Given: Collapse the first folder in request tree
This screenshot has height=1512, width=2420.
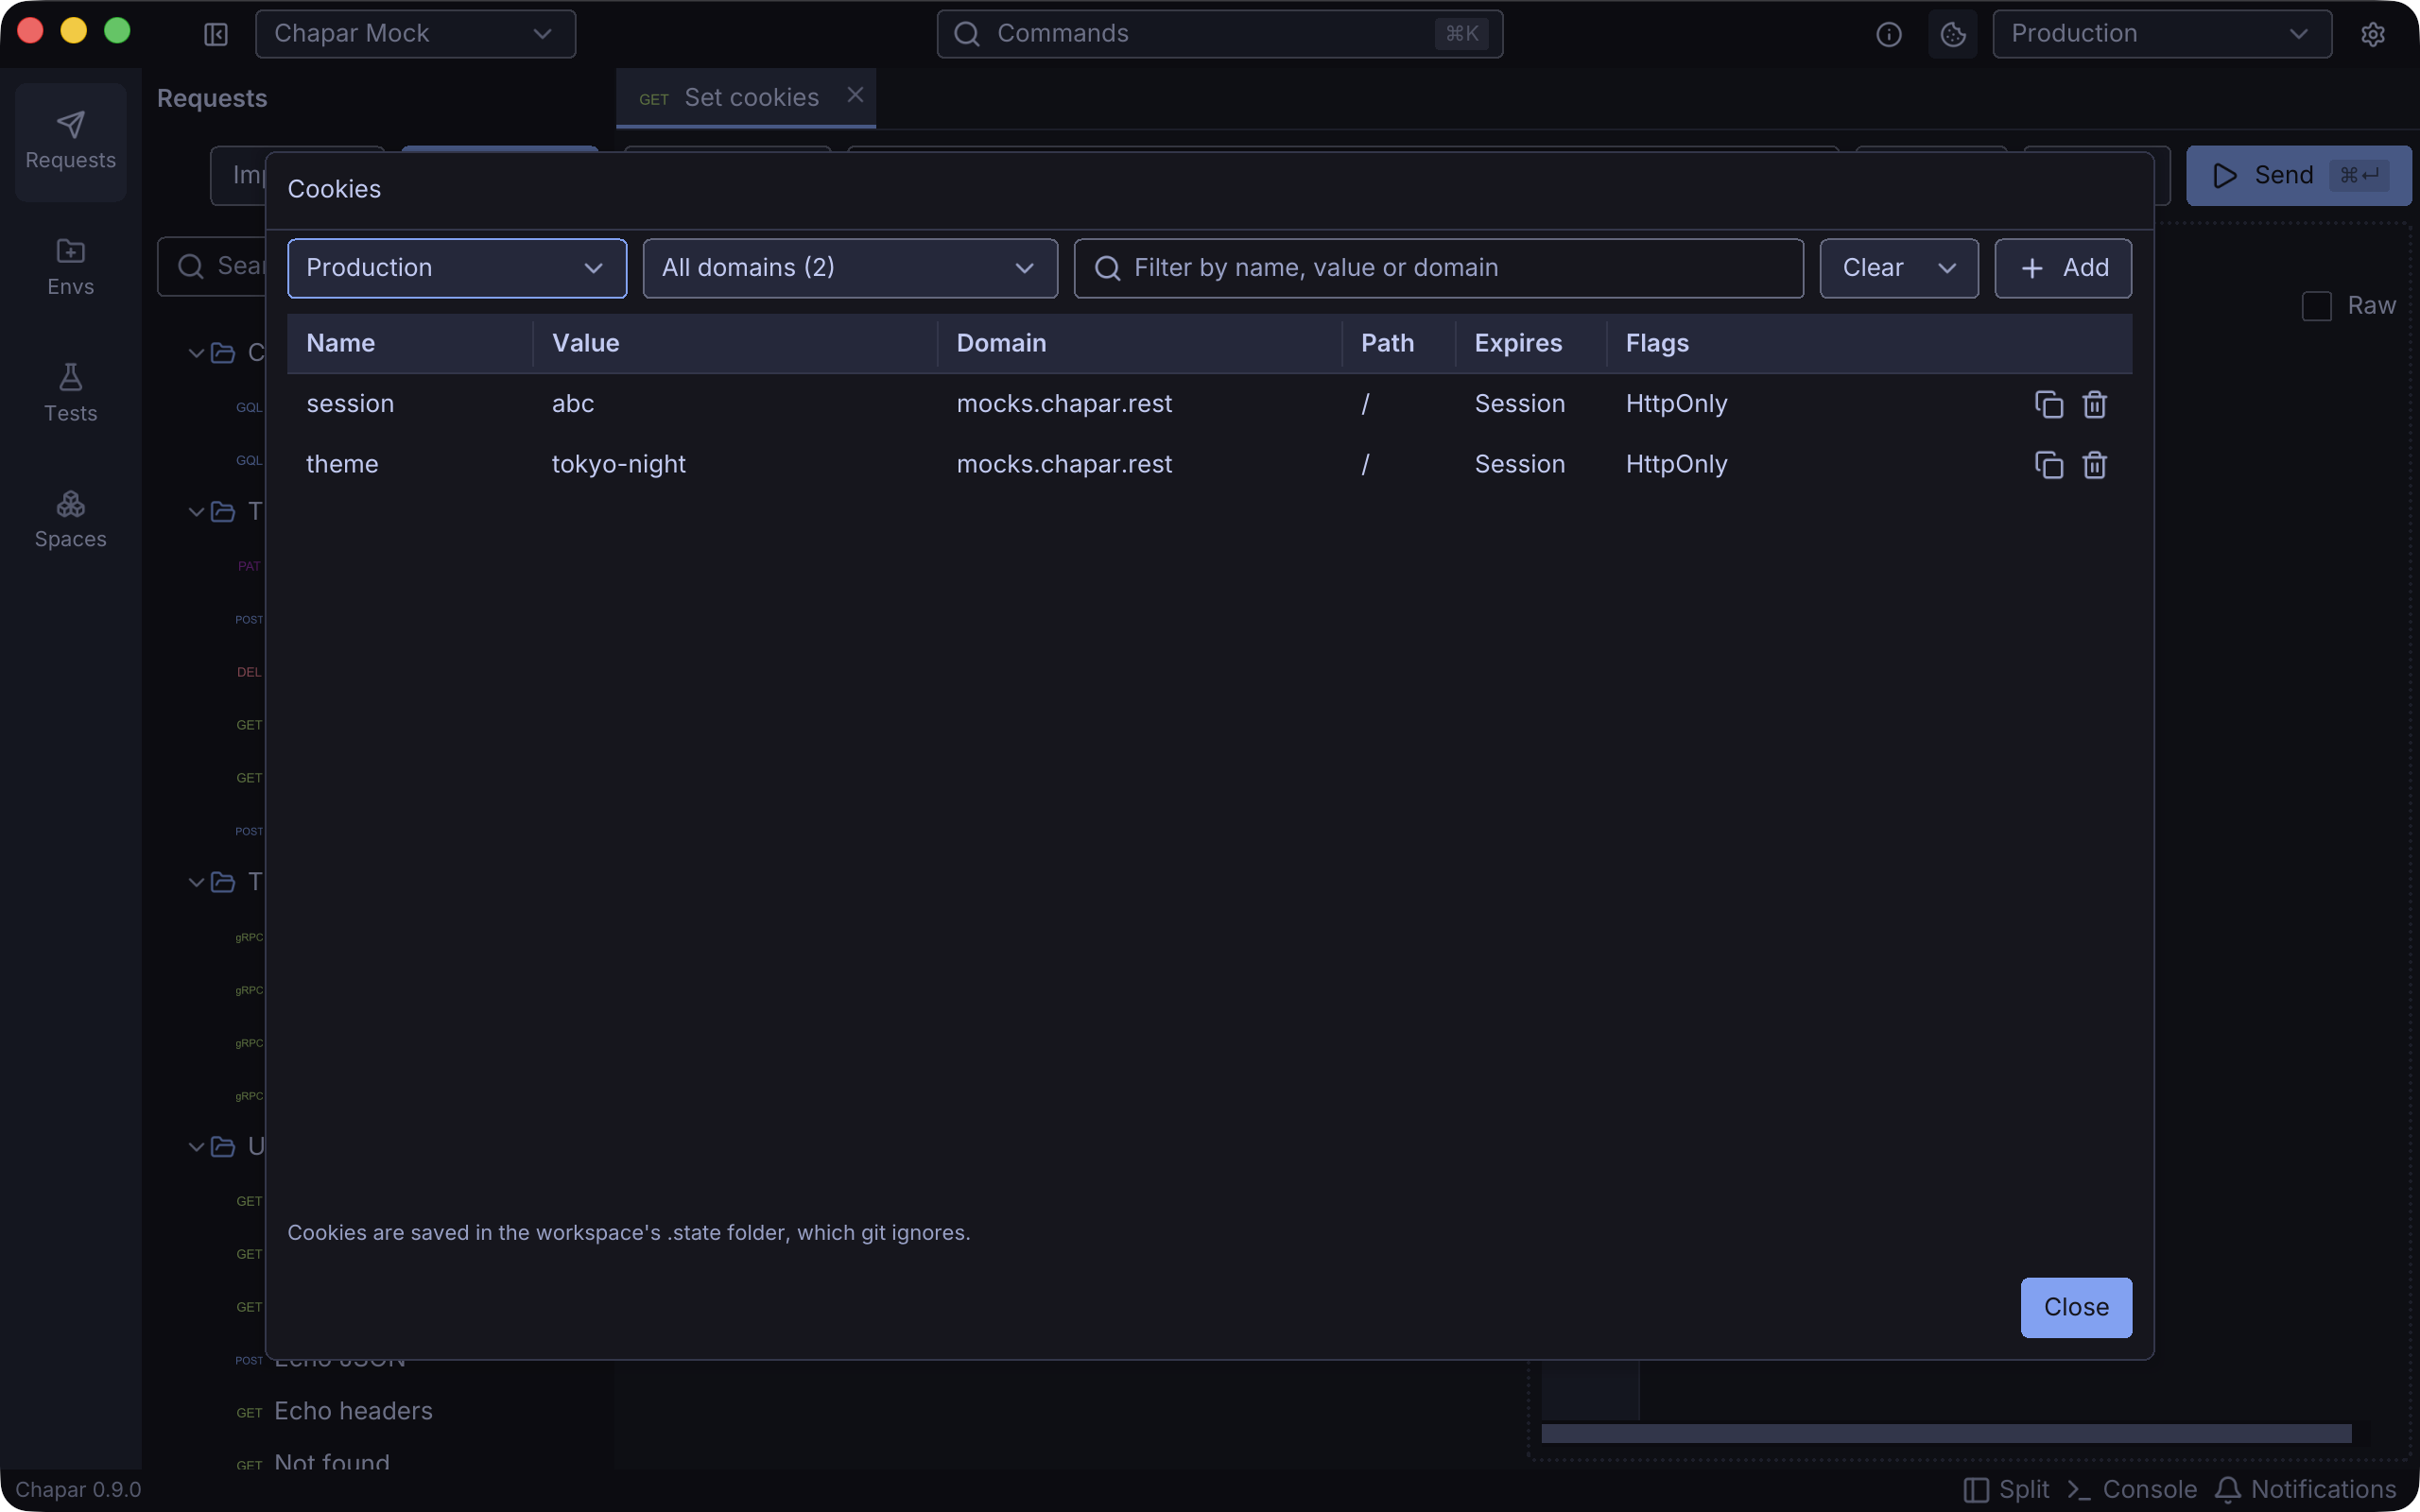Looking at the screenshot, I should [196, 353].
